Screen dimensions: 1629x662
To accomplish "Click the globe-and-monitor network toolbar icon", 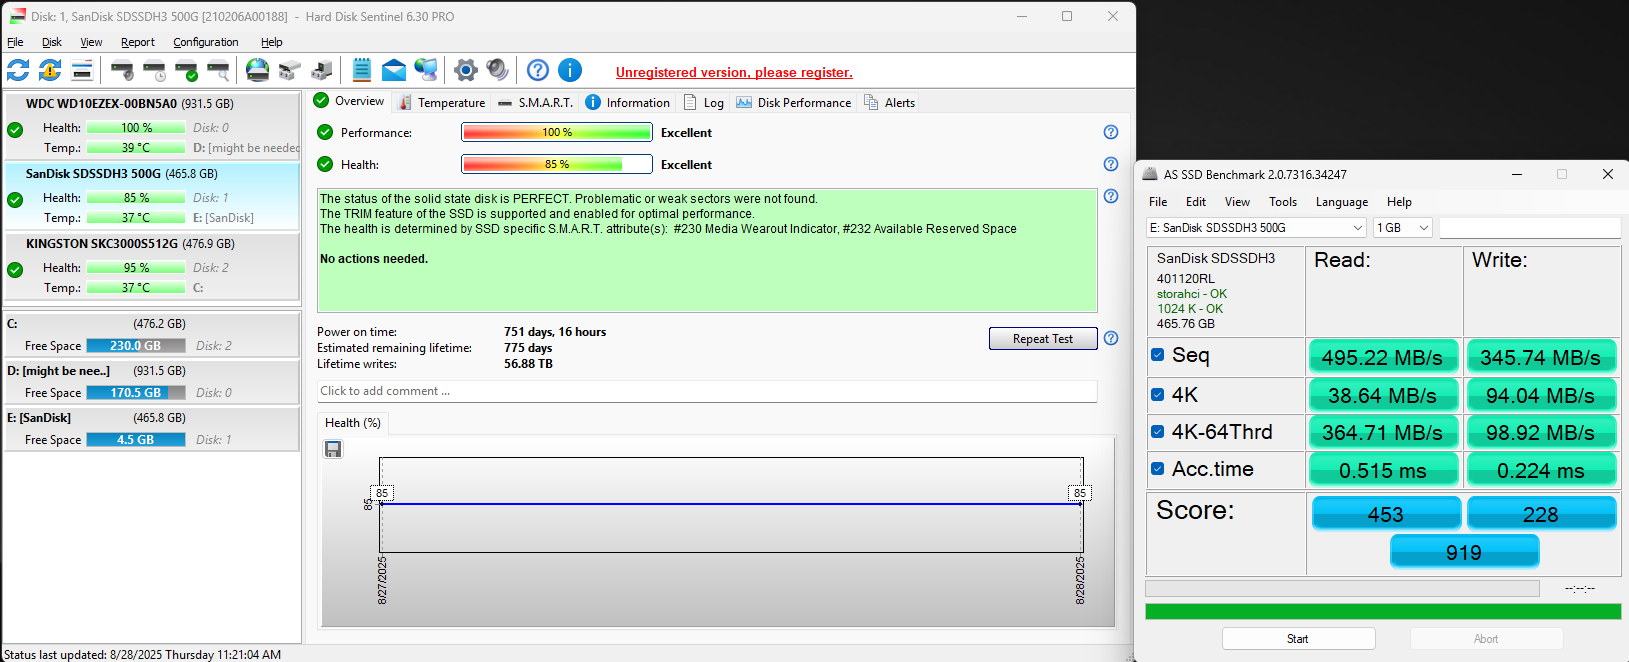I will point(426,70).
